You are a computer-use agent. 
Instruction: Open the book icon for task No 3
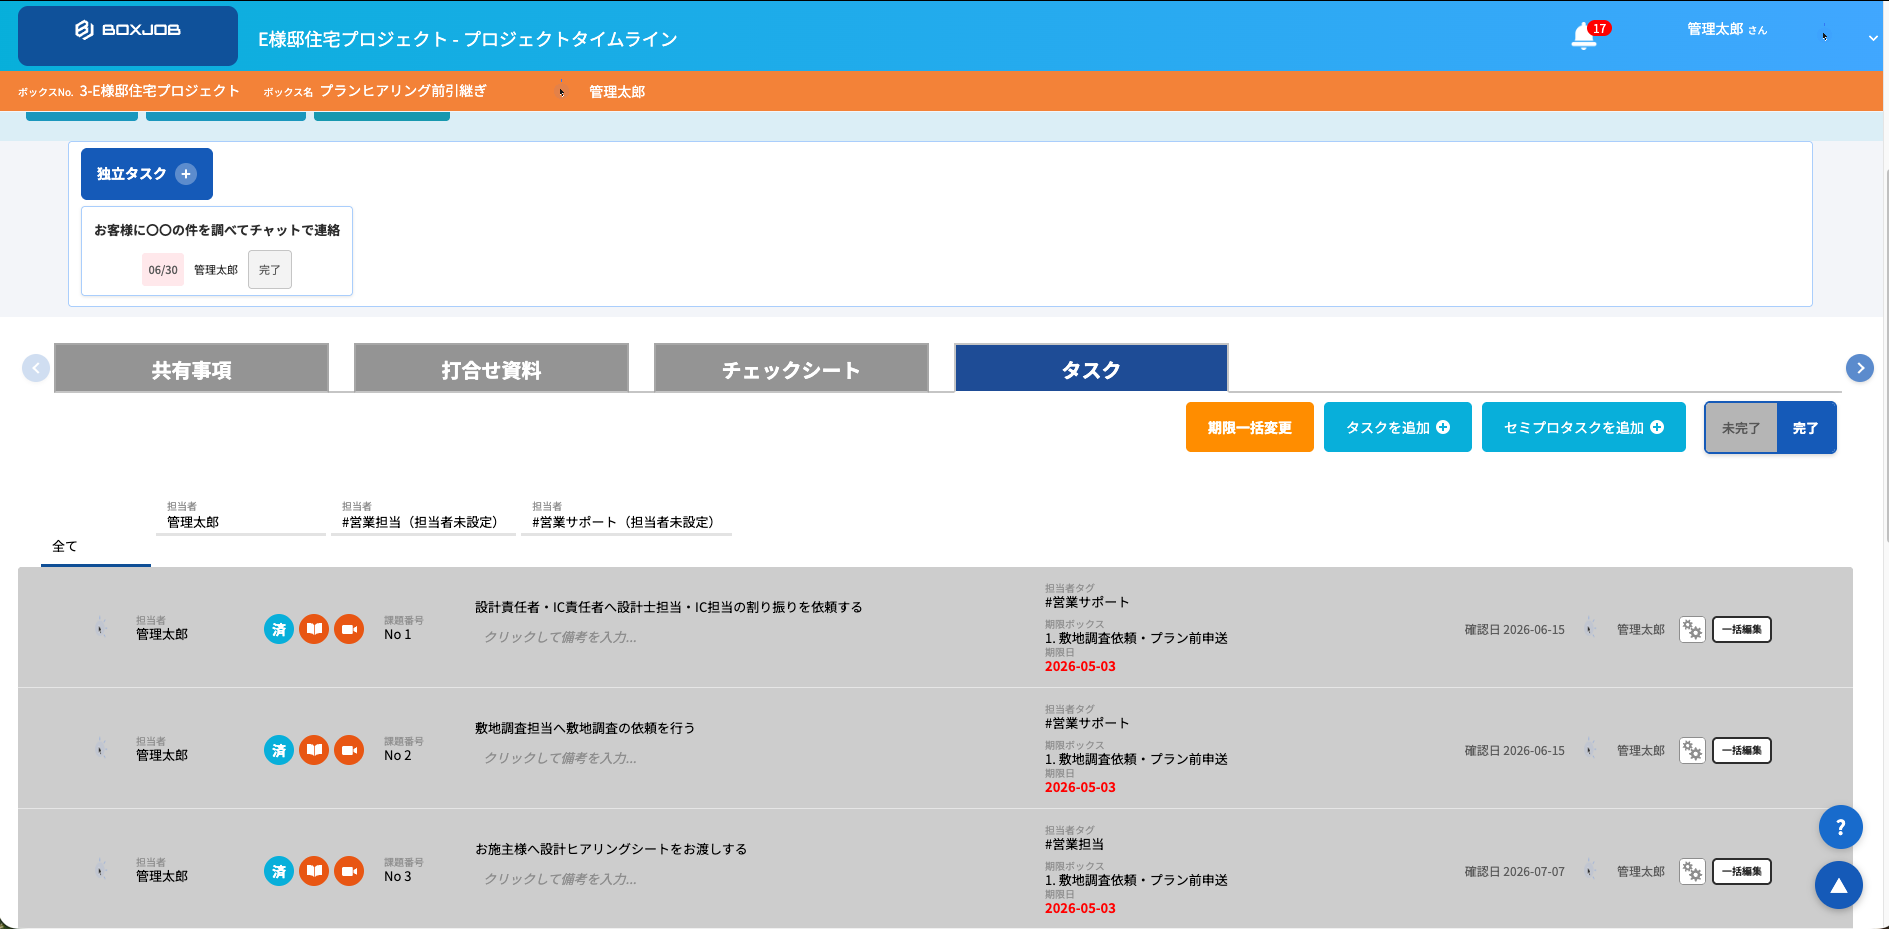point(314,871)
